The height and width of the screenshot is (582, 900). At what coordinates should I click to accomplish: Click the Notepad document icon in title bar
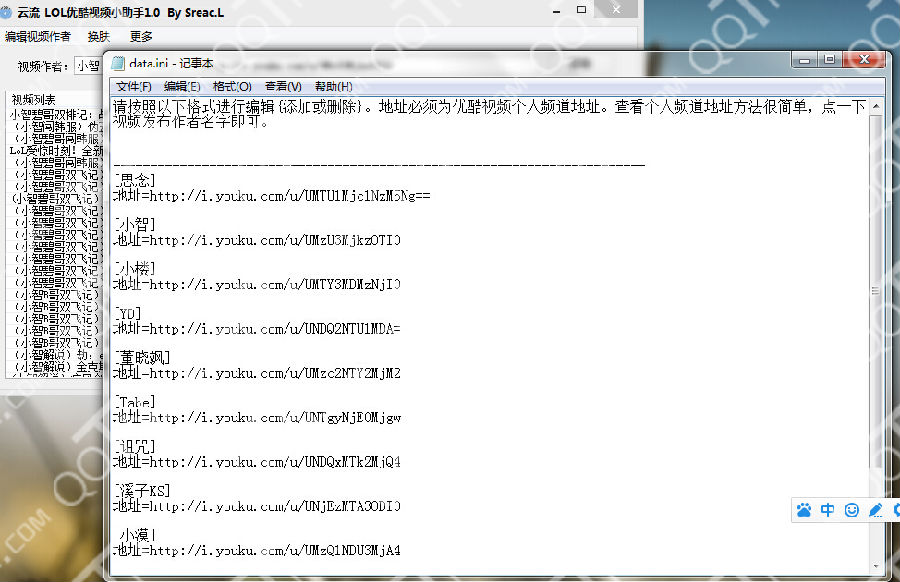pyautogui.click(x=118, y=63)
